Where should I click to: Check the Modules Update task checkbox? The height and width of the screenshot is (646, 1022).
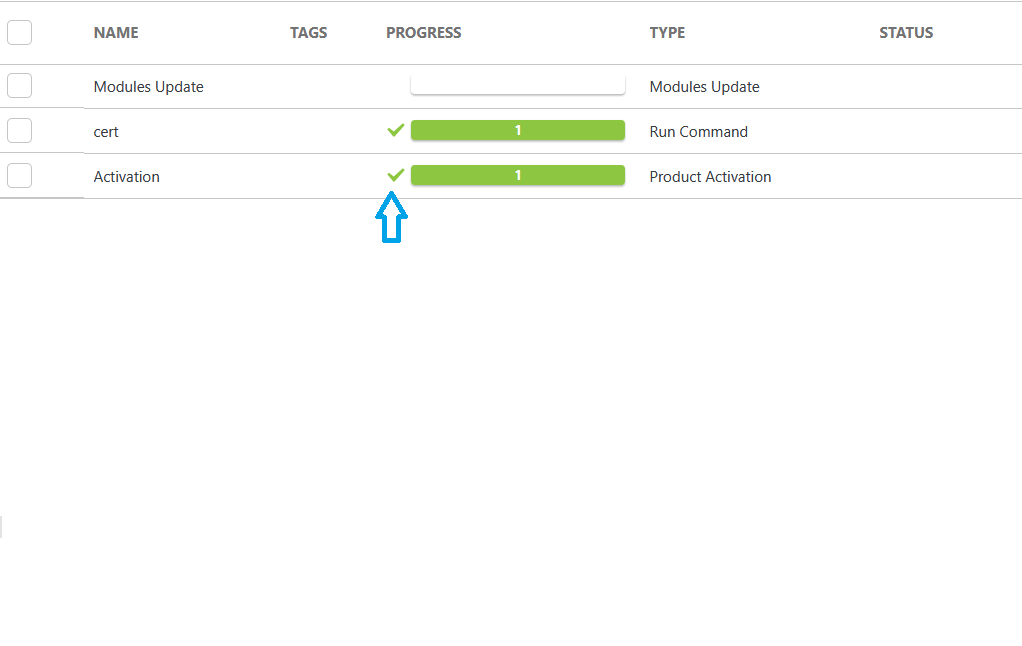pyautogui.click(x=19, y=86)
